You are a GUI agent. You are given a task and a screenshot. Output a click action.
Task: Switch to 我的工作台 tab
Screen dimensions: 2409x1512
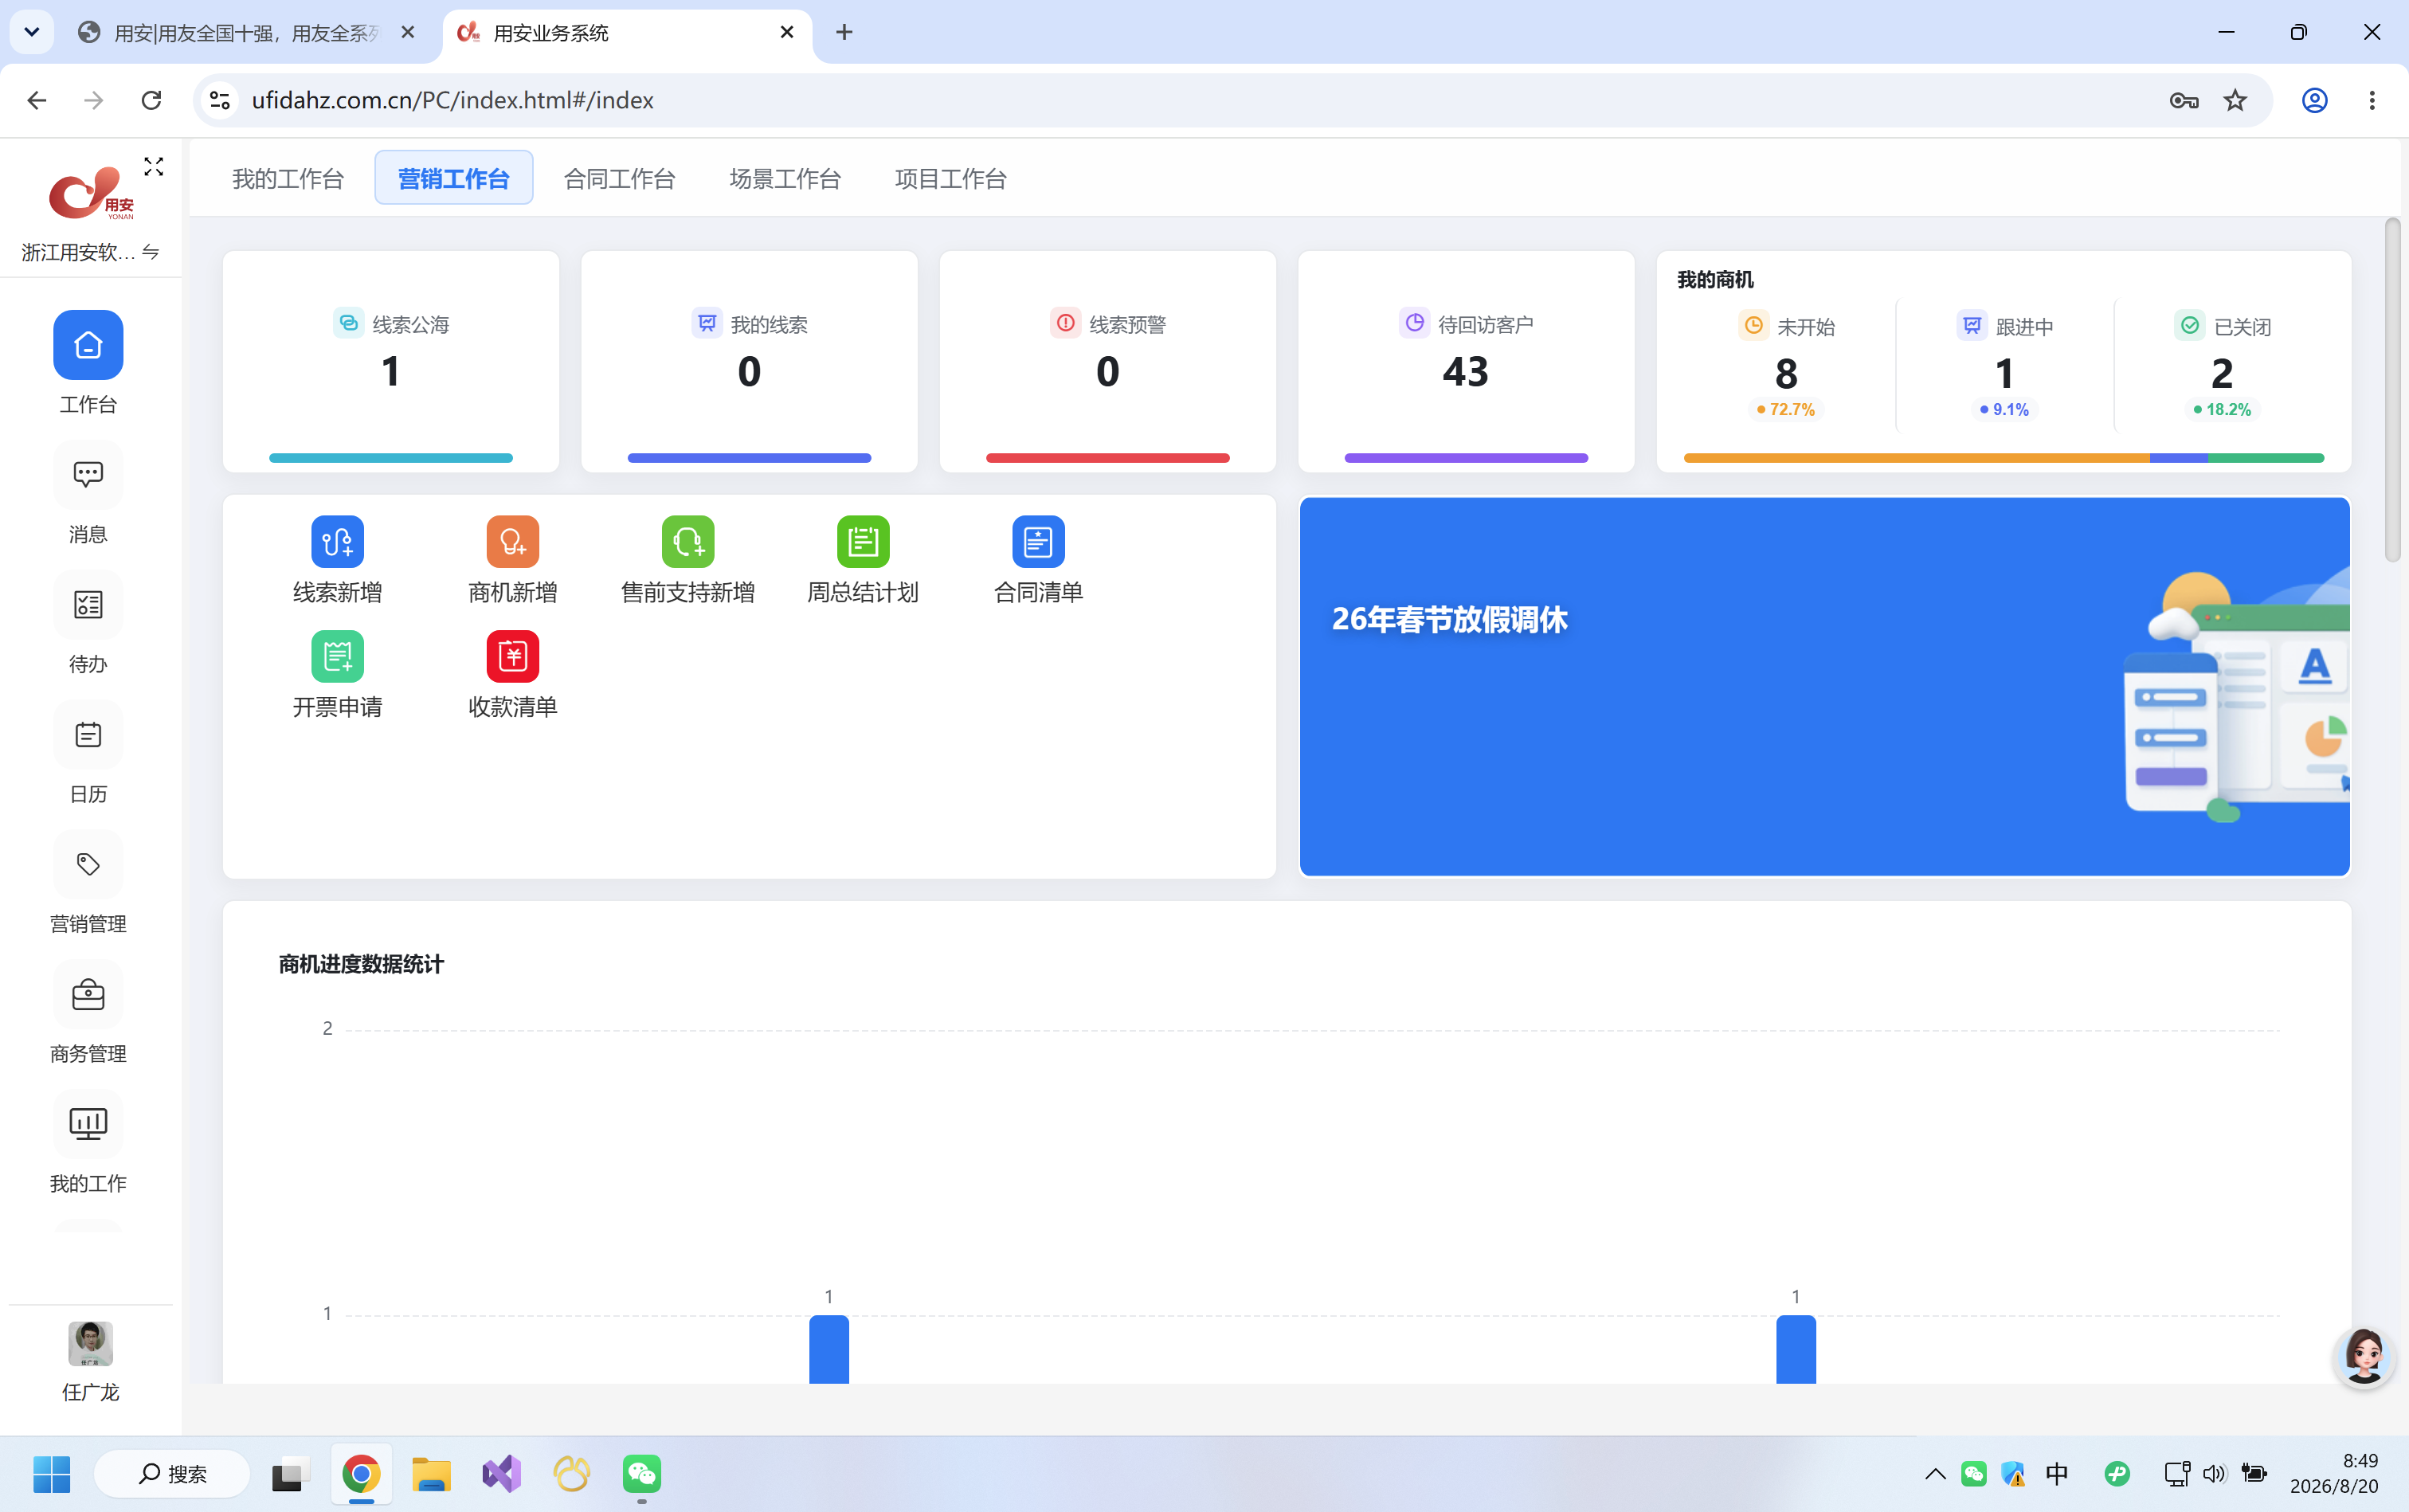[x=288, y=179]
